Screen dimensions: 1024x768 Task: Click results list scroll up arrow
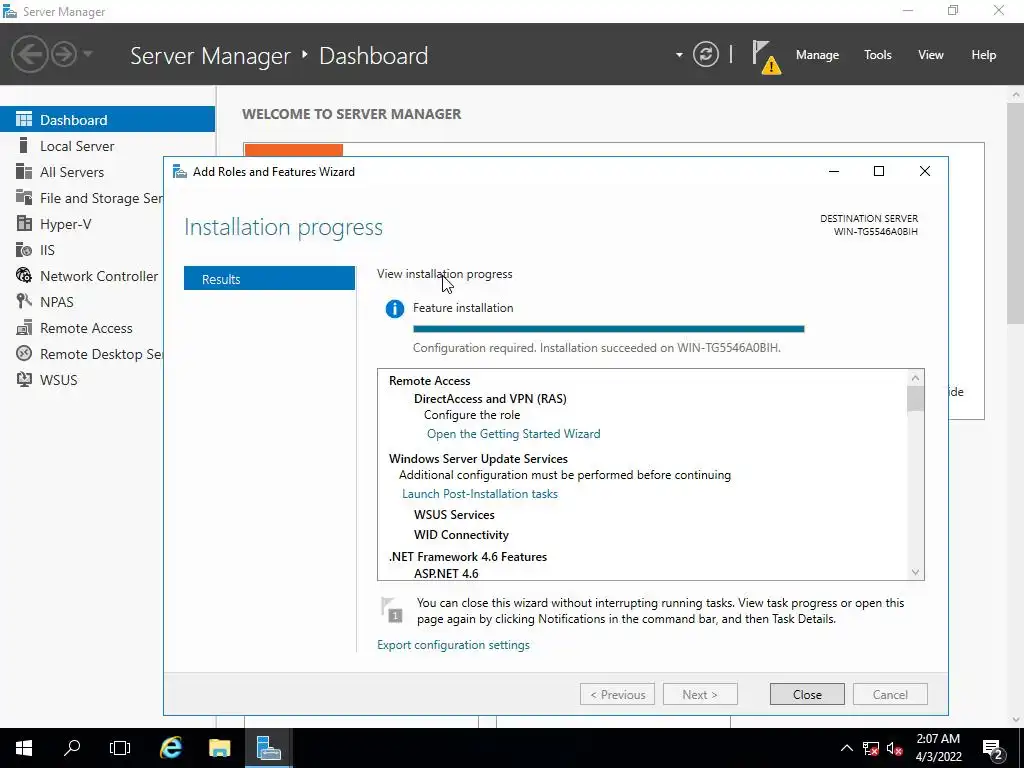pos(916,377)
